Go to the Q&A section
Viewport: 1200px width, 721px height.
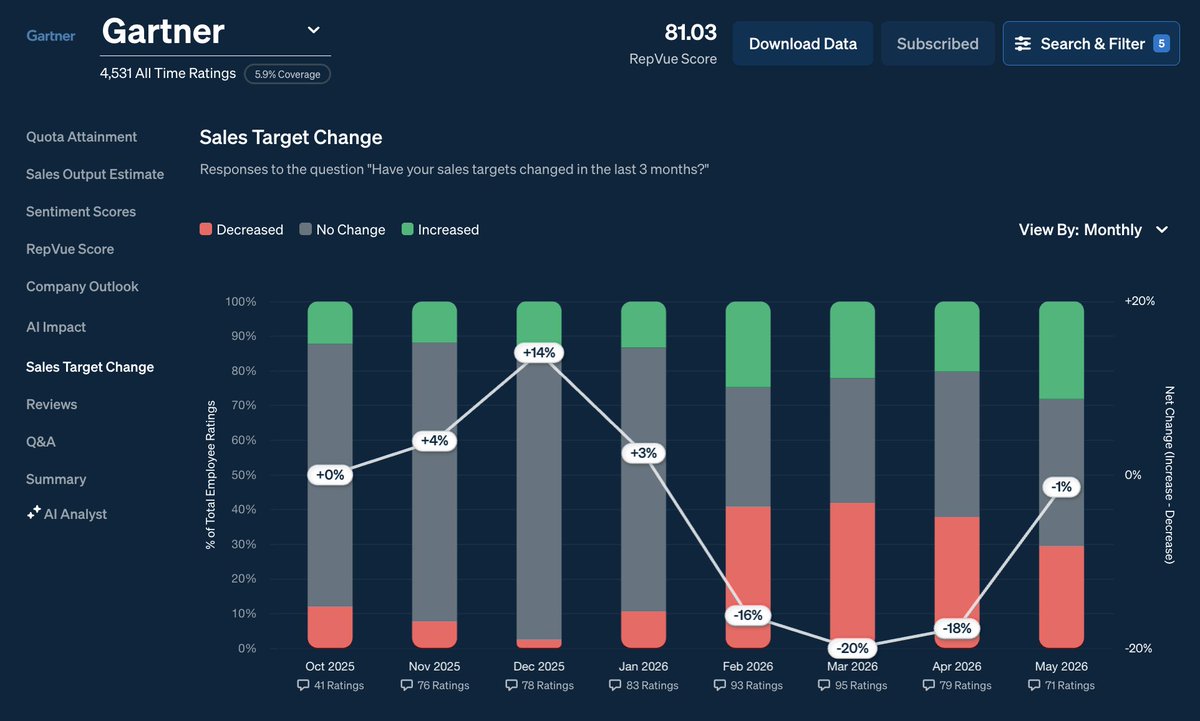tap(41, 441)
